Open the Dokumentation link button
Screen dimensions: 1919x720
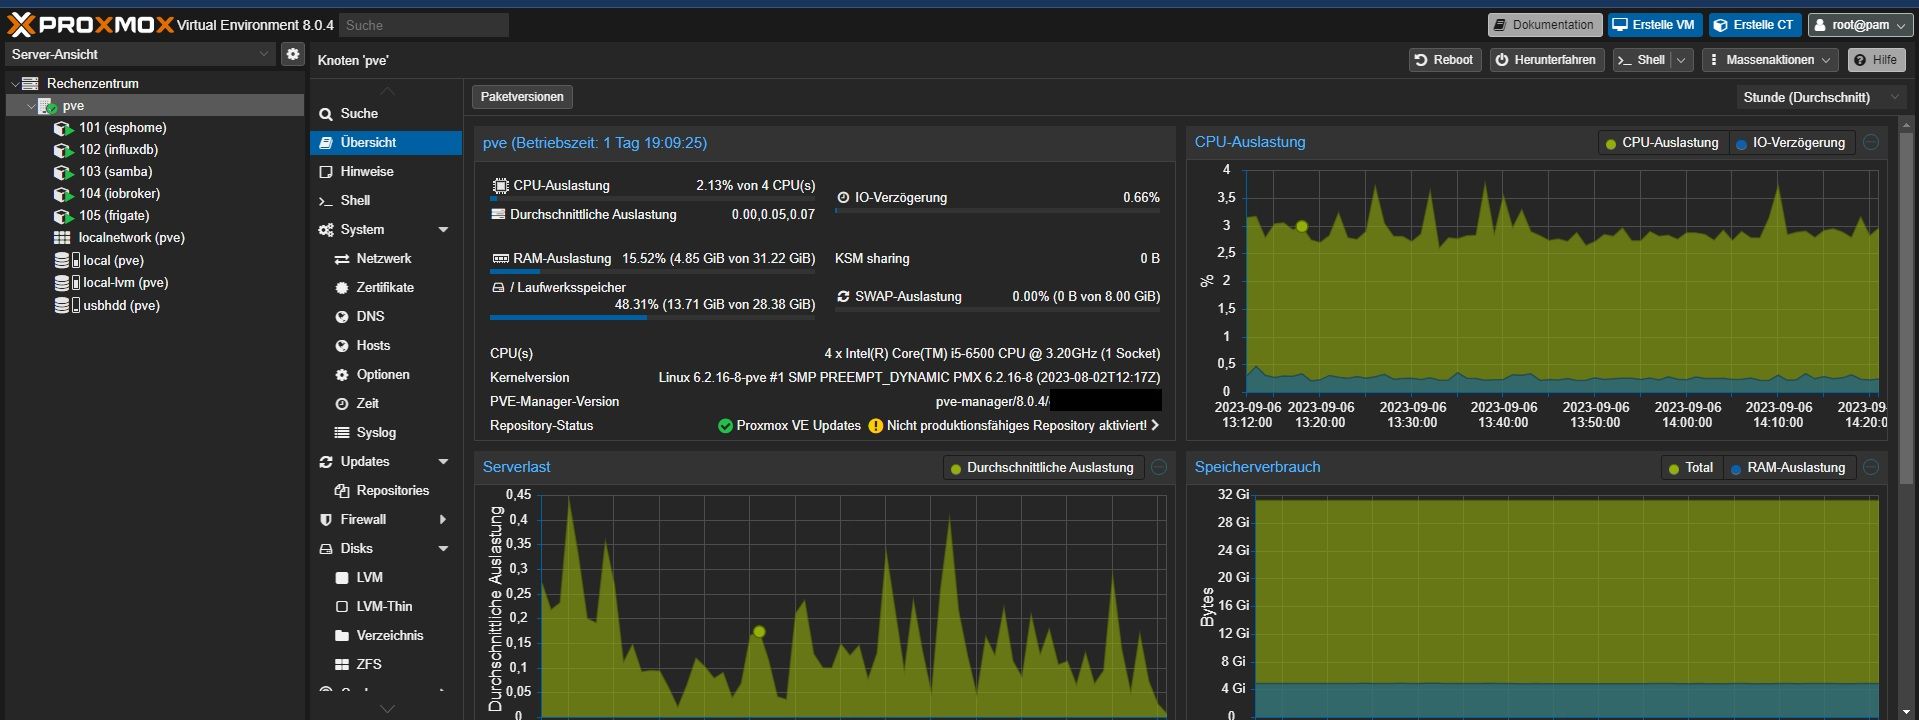[1545, 25]
